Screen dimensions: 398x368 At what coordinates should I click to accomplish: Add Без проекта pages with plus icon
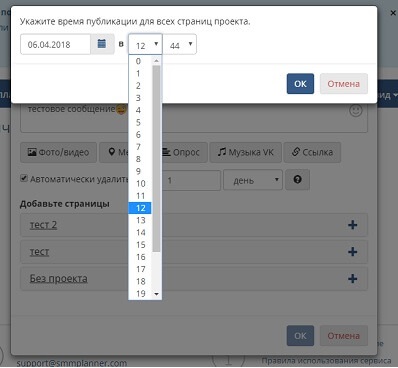click(x=353, y=279)
